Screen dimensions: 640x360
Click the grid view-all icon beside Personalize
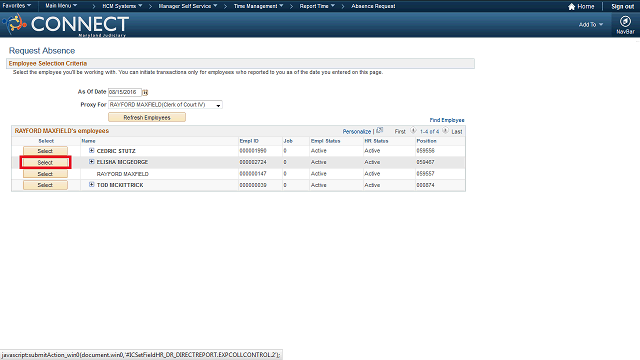(380, 131)
